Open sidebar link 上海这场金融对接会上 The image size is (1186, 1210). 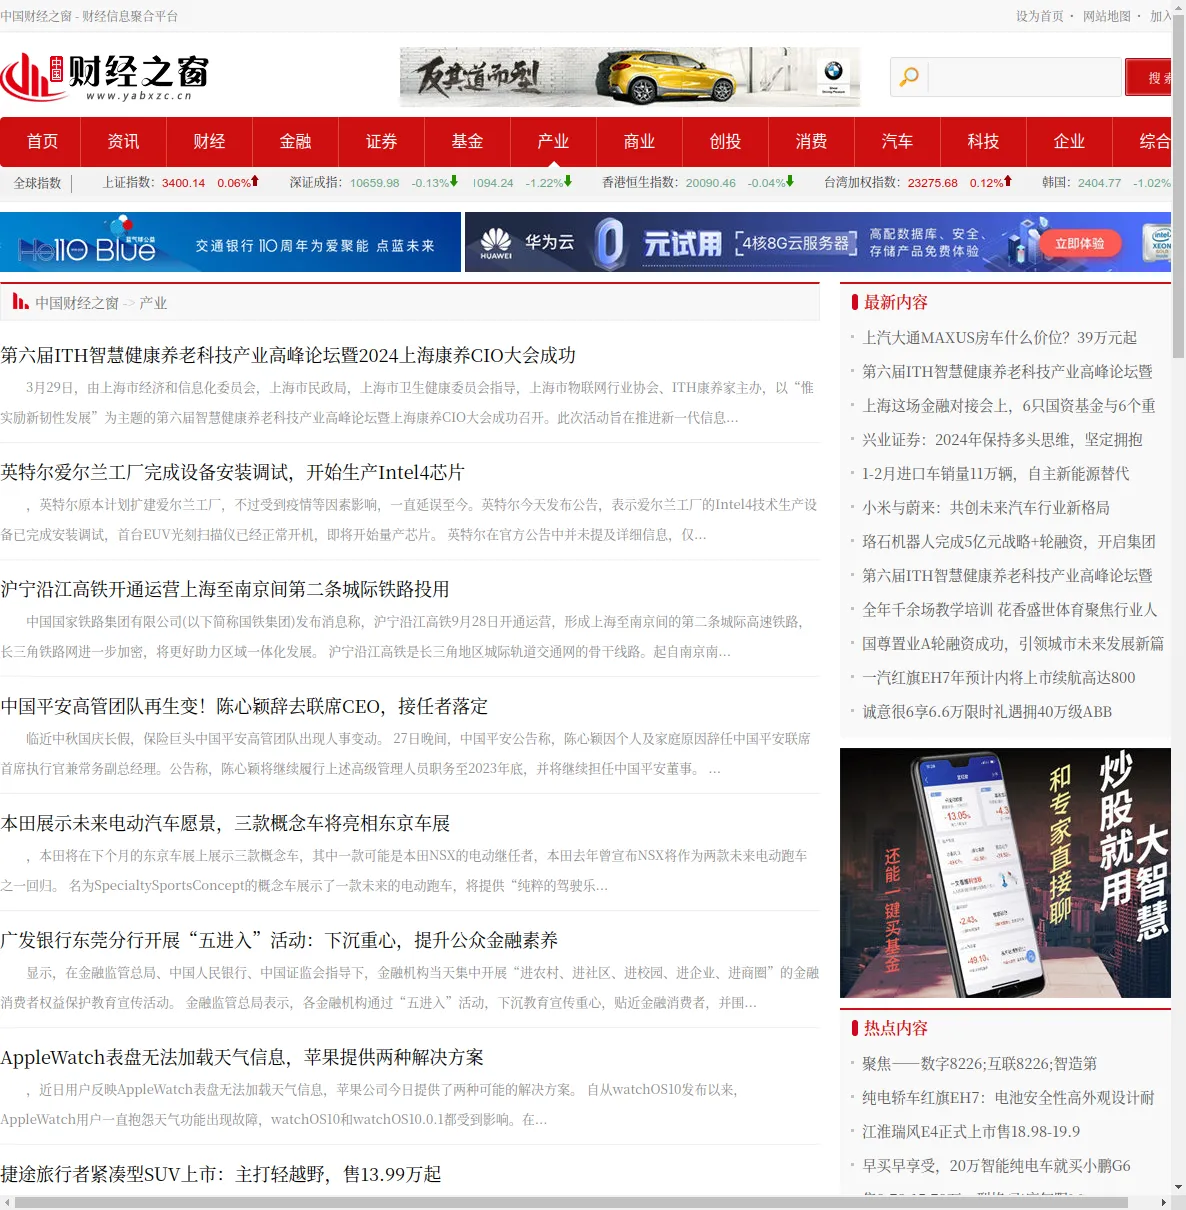point(1009,406)
